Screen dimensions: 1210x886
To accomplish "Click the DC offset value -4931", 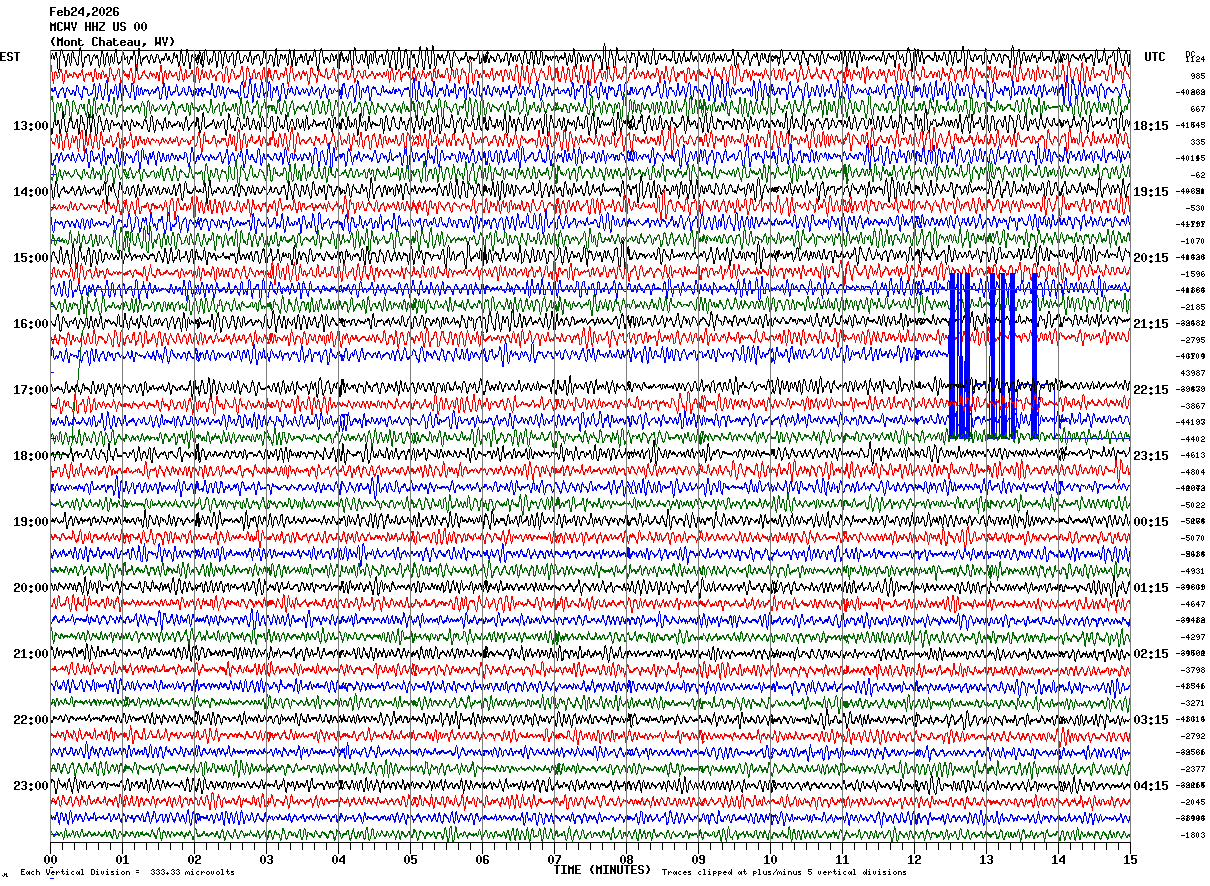I will tap(1194, 571).
